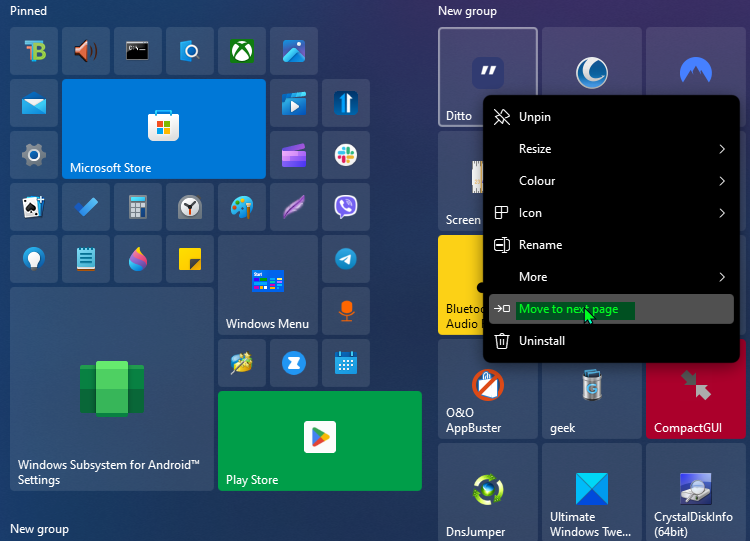This screenshot has width=750, height=541.
Task: Open the To Do checkmark tile
Action: [x=86, y=207]
